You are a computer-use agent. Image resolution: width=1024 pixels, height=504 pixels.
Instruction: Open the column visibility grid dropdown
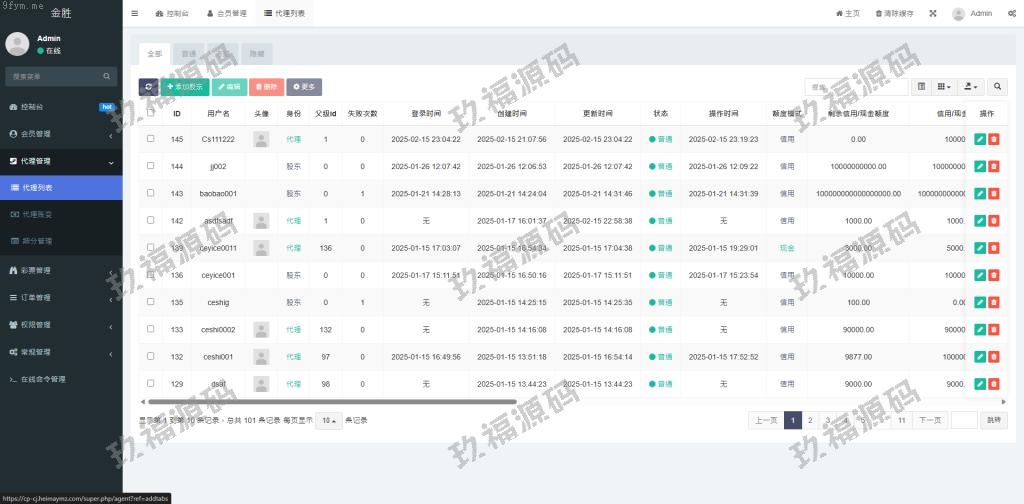tap(943, 88)
